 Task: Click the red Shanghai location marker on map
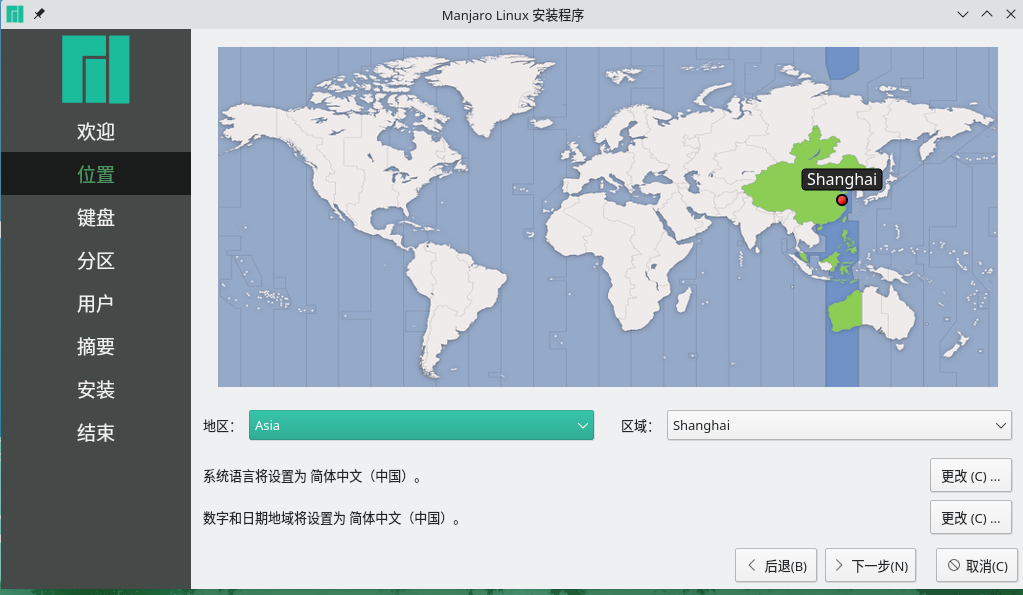[842, 200]
